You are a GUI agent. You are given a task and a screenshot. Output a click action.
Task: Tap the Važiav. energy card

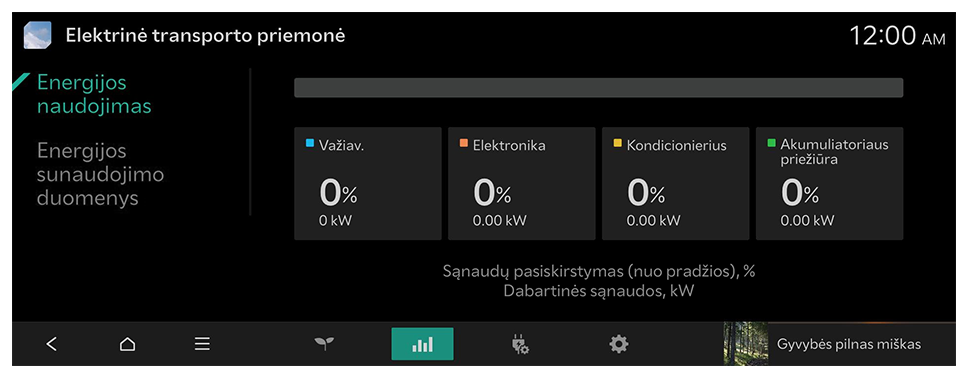pyautogui.click(x=367, y=183)
